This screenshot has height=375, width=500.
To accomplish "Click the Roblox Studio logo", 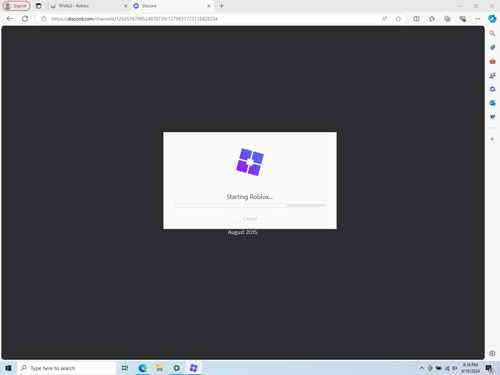I will click(250, 162).
